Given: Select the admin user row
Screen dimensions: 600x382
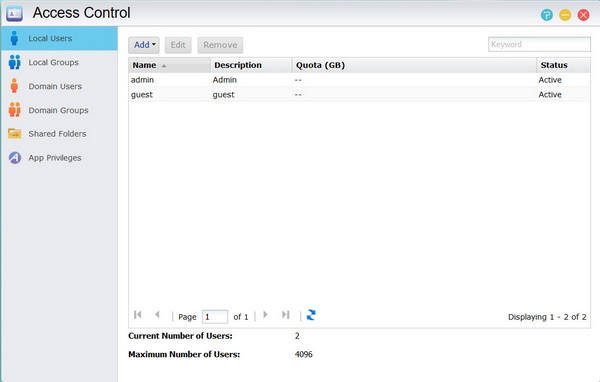Looking at the screenshot, I should click(x=359, y=80).
